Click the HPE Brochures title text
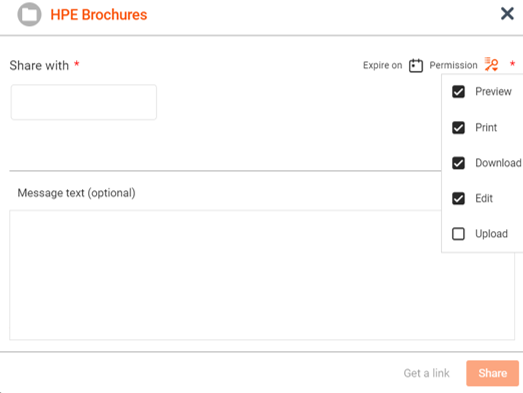The width and height of the screenshot is (523, 393). point(99,15)
